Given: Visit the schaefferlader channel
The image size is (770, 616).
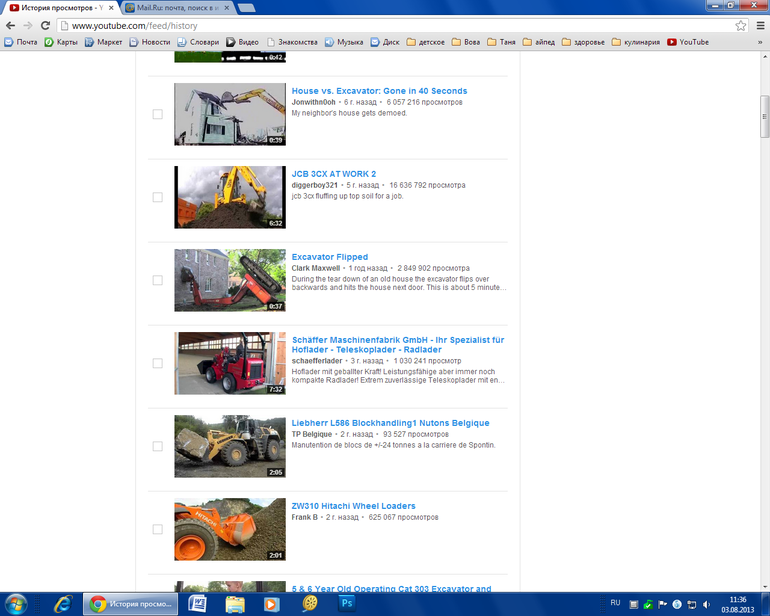Looking at the screenshot, I should coord(317,361).
